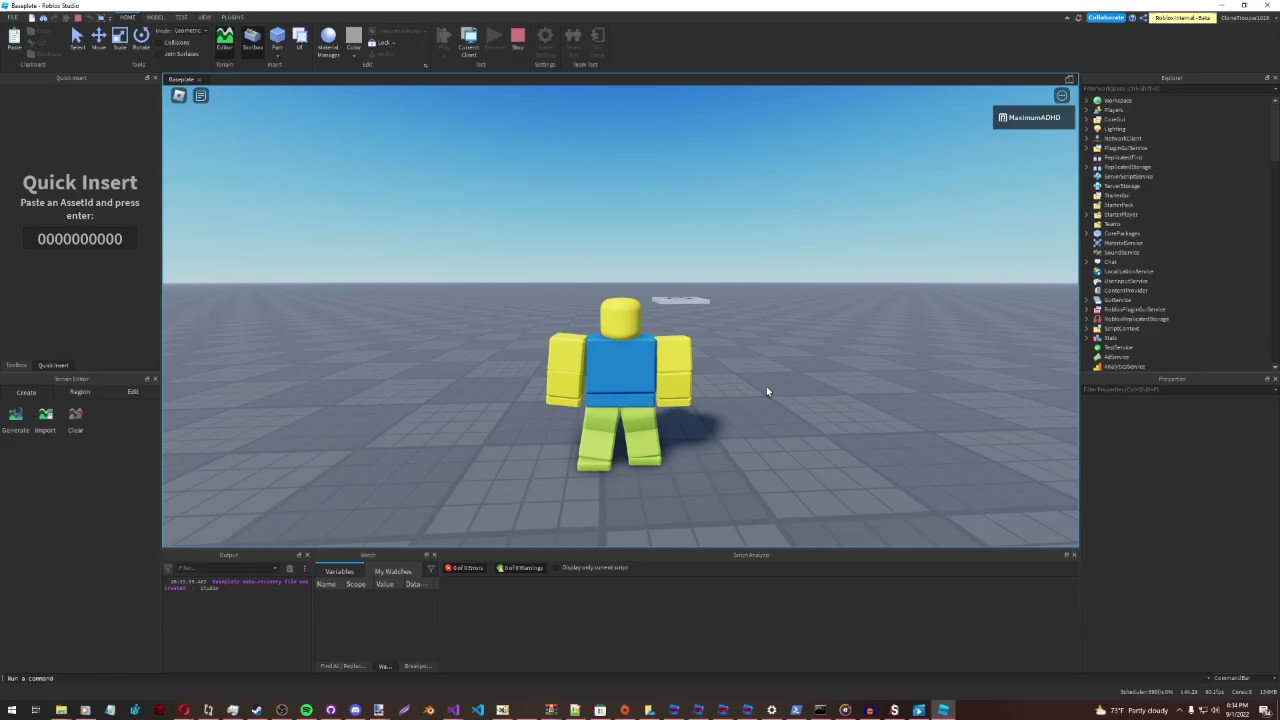
Task: Switch to the Toolbox bottom tab
Action: (x=16, y=365)
